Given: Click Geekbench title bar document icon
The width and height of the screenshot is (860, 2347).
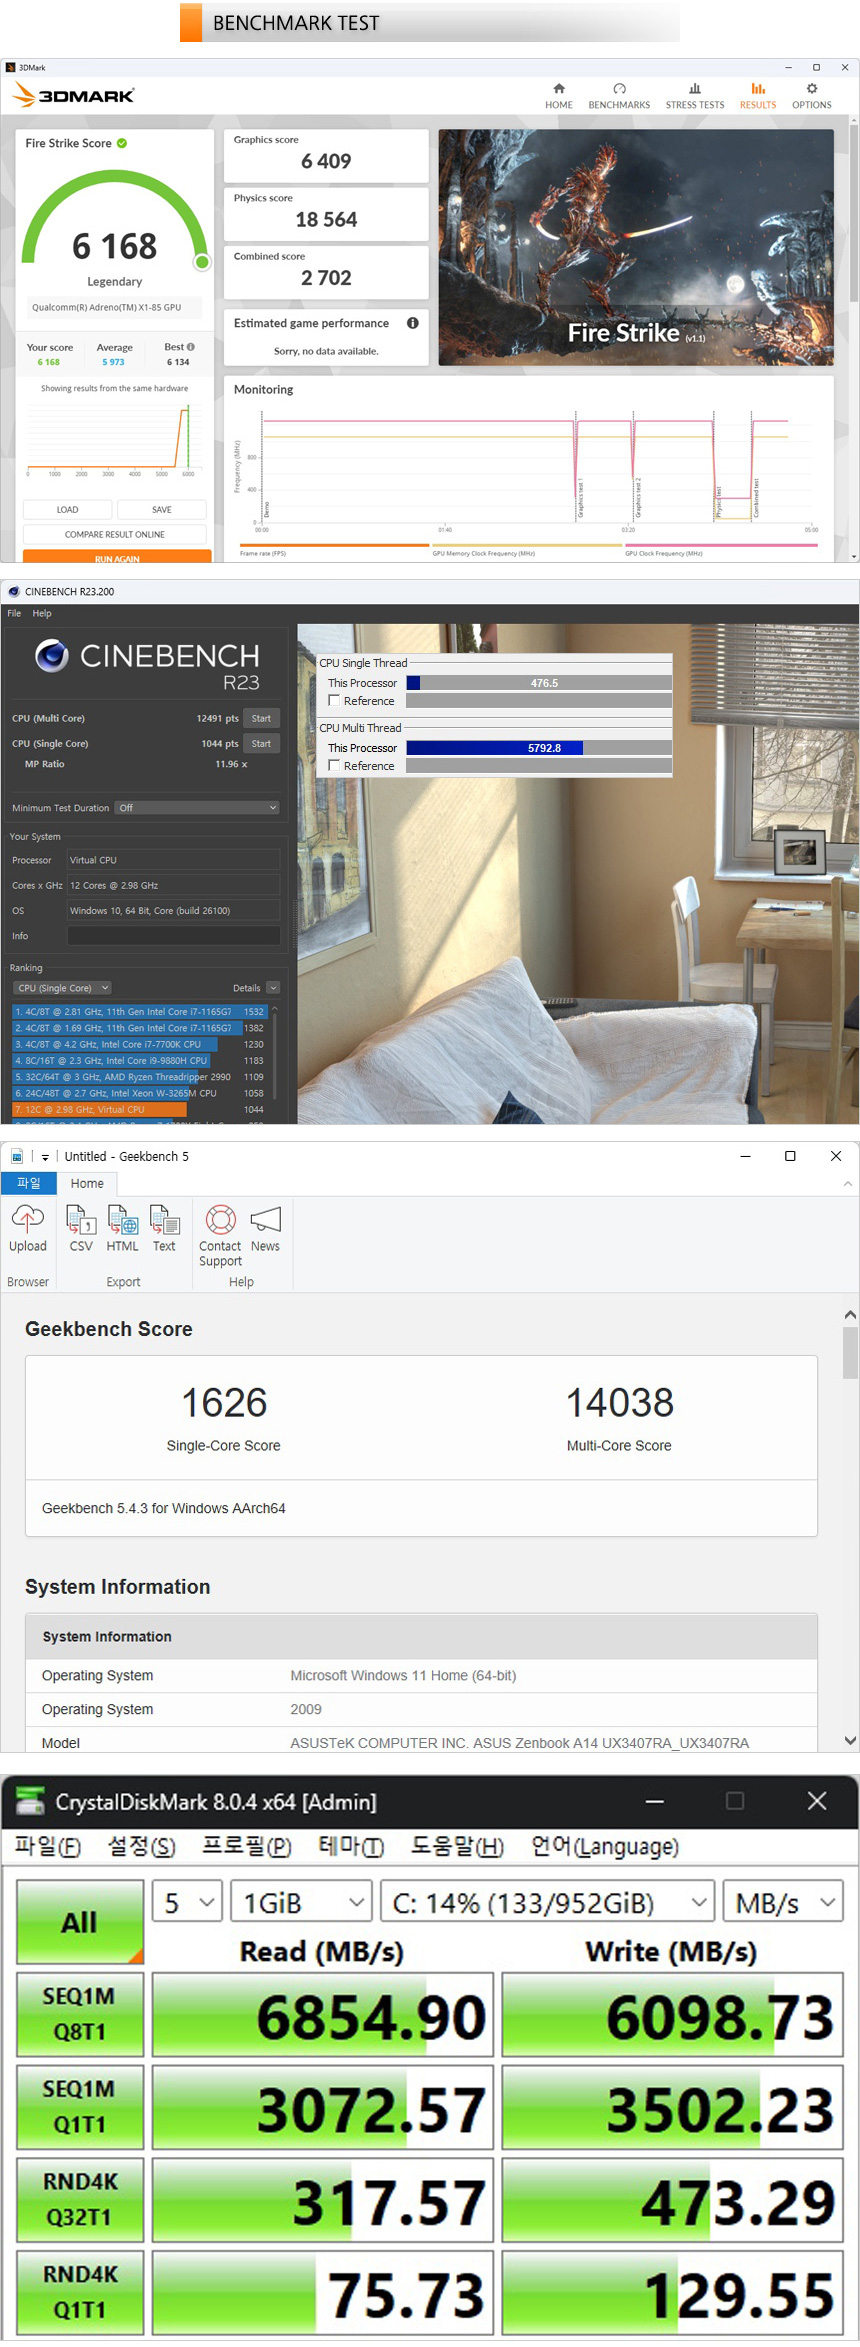Looking at the screenshot, I should [x=17, y=1156].
